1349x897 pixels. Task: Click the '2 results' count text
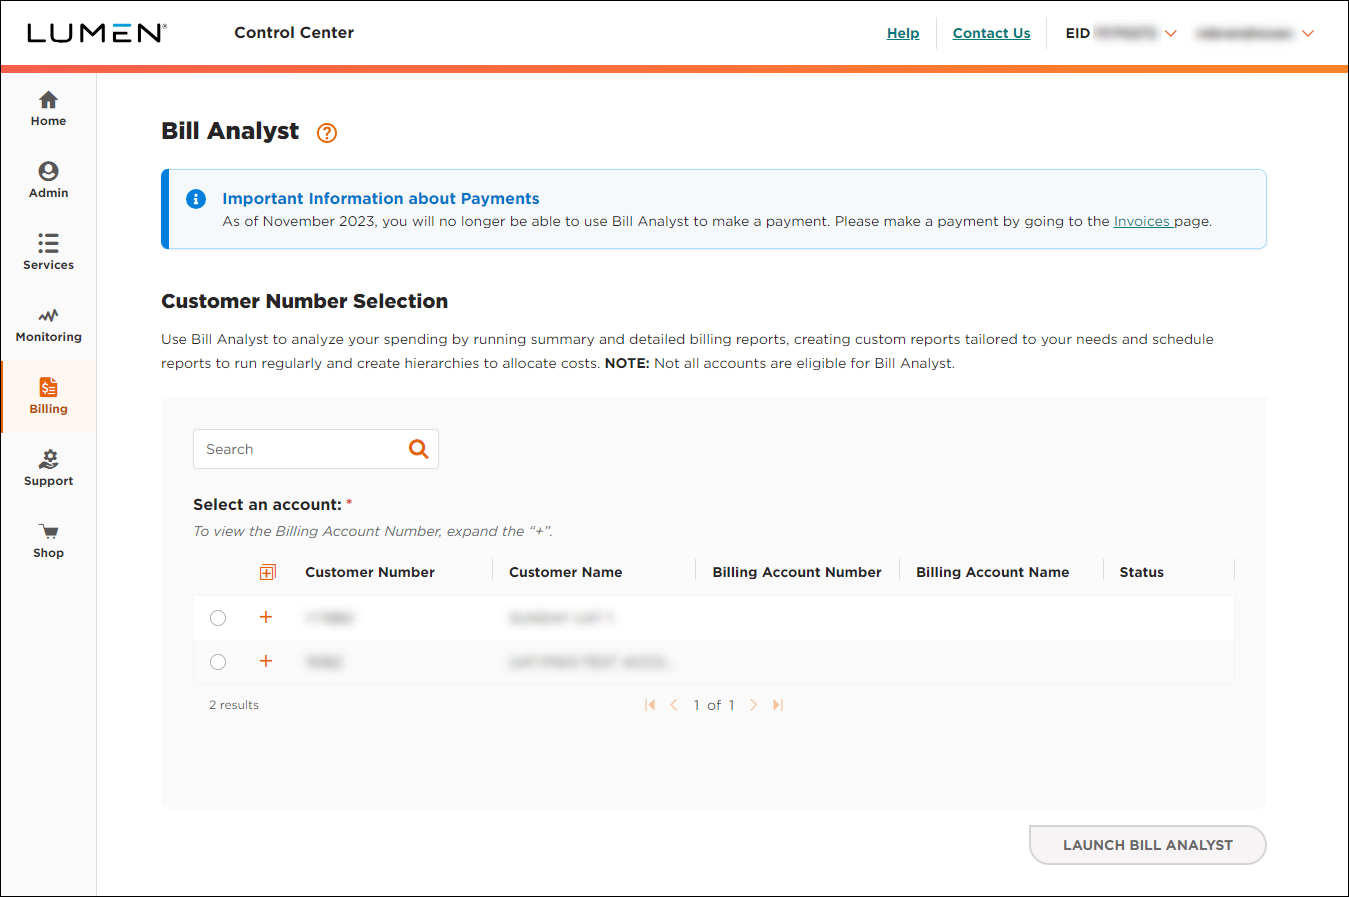[x=234, y=705]
